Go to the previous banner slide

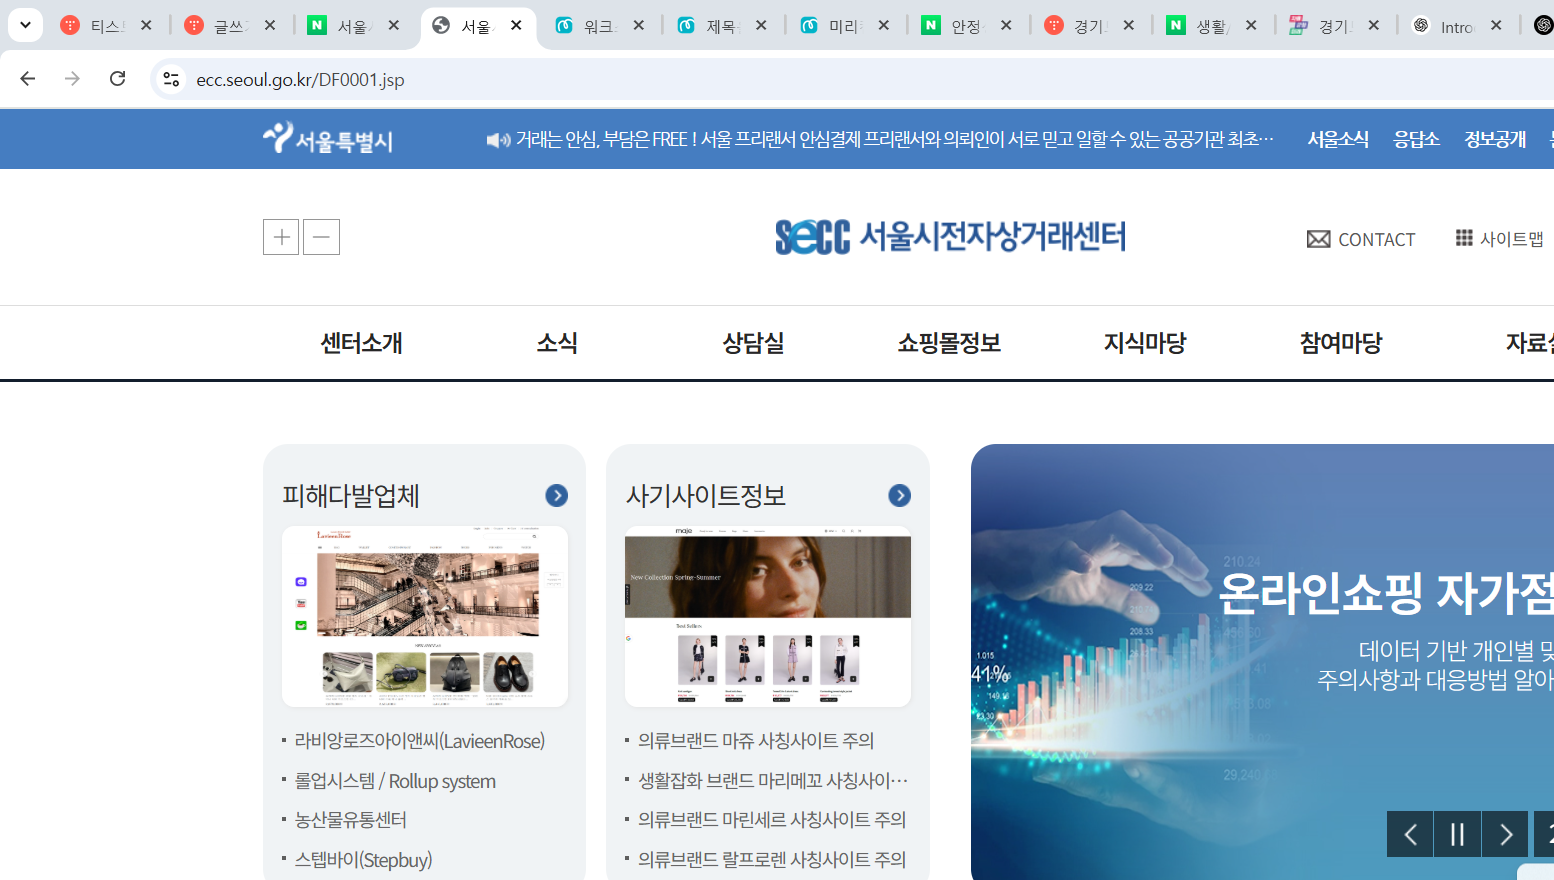click(1410, 833)
